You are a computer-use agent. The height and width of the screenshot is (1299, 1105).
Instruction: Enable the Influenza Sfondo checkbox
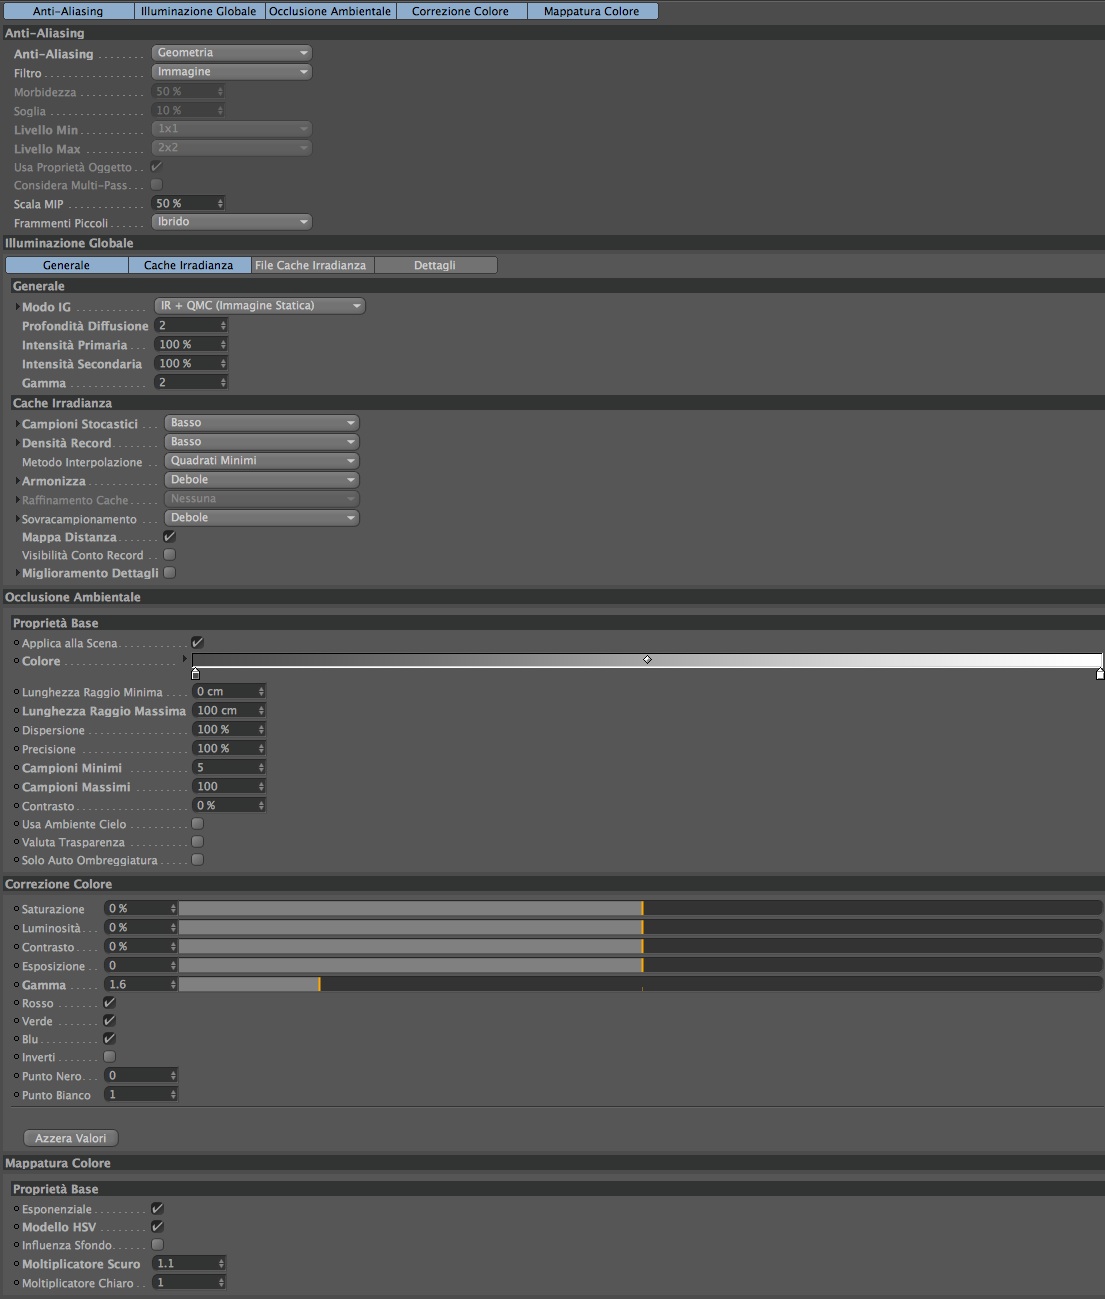pyautogui.click(x=157, y=1245)
